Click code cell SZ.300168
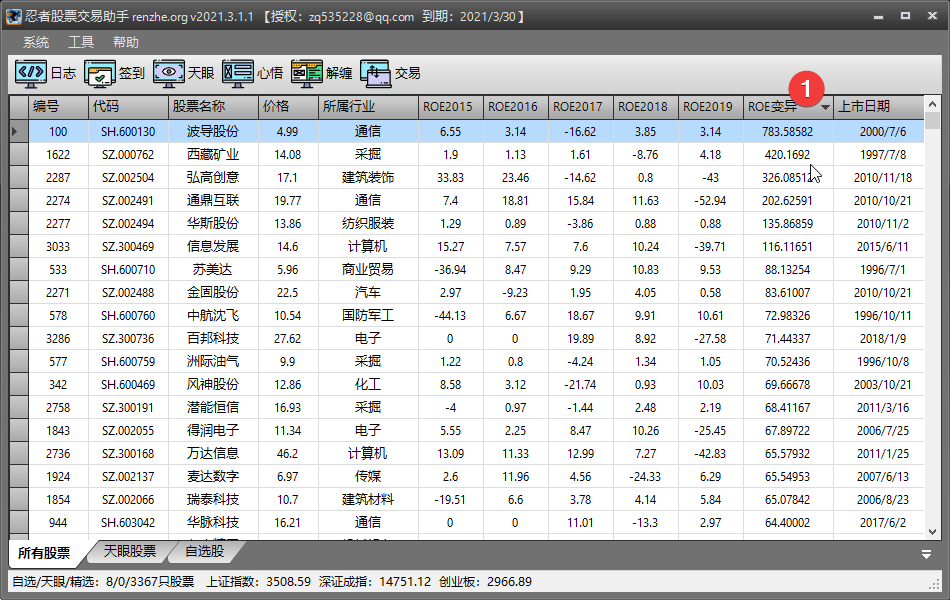950x600 pixels. coord(128,454)
